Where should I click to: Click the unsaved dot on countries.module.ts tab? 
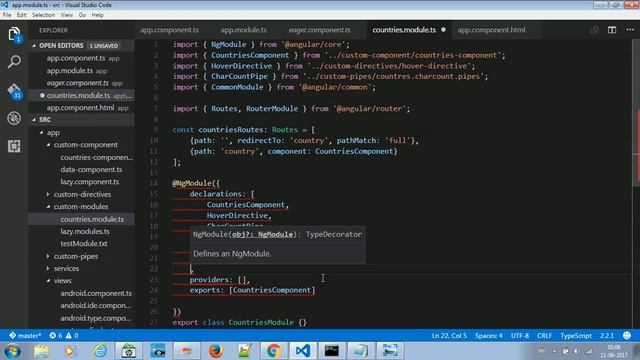point(443,30)
